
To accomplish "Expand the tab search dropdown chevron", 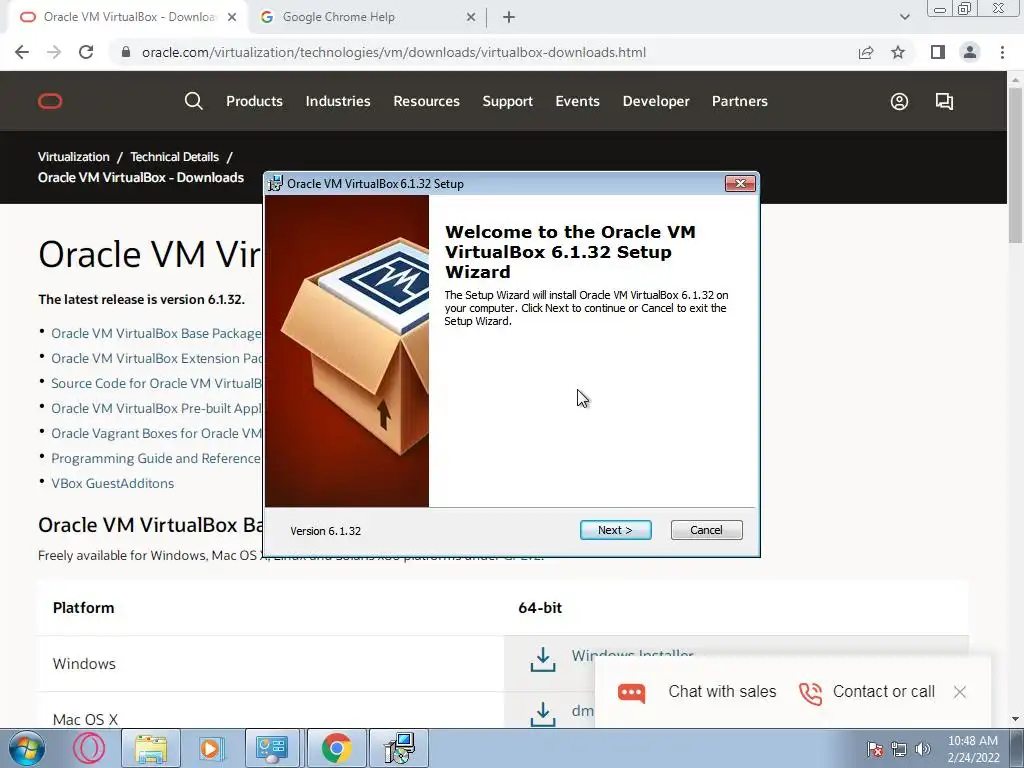I will [904, 17].
